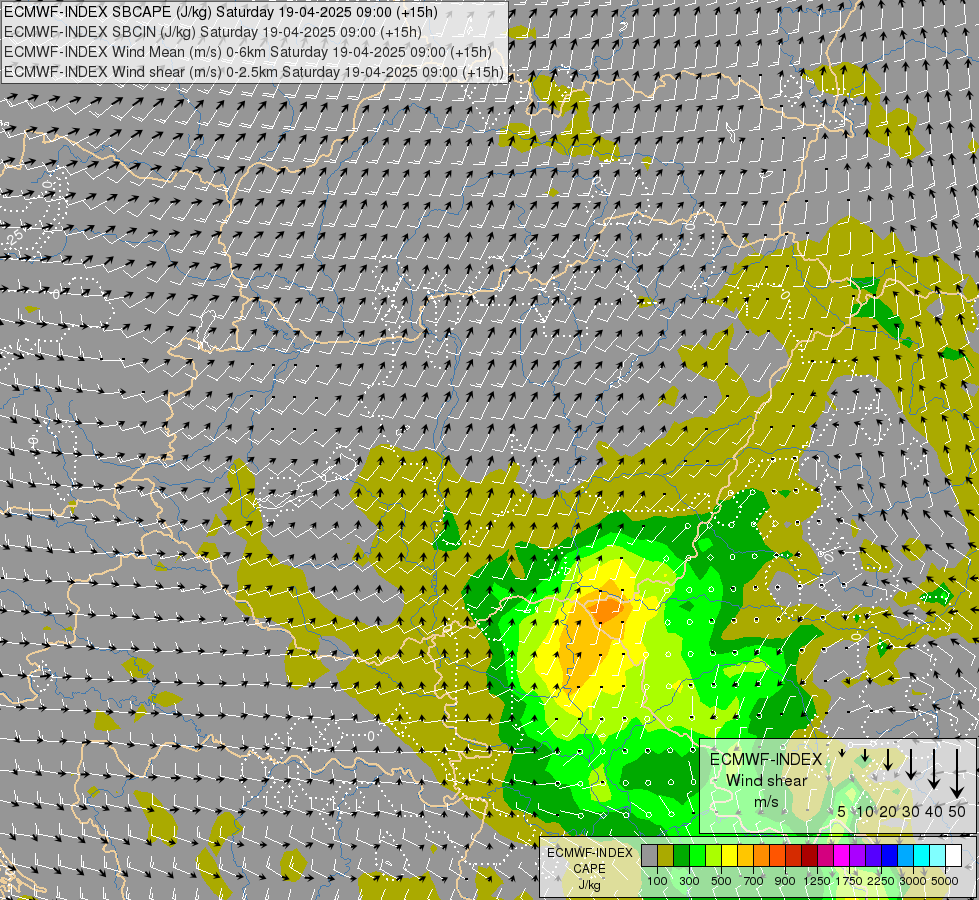The image size is (979, 900).
Task: Select the amber-gold CAPE legend swatch
Action: (x=745, y=855)
